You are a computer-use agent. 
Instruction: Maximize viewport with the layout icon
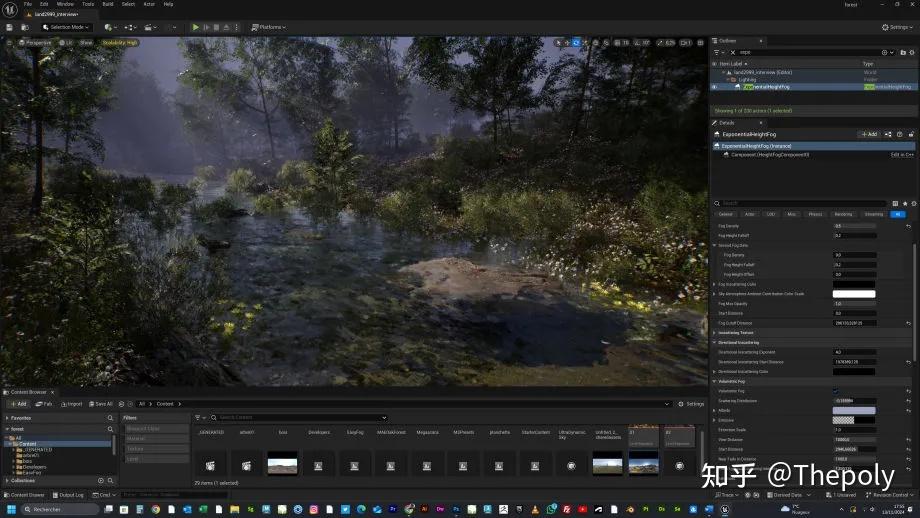(x=700, y=43)
